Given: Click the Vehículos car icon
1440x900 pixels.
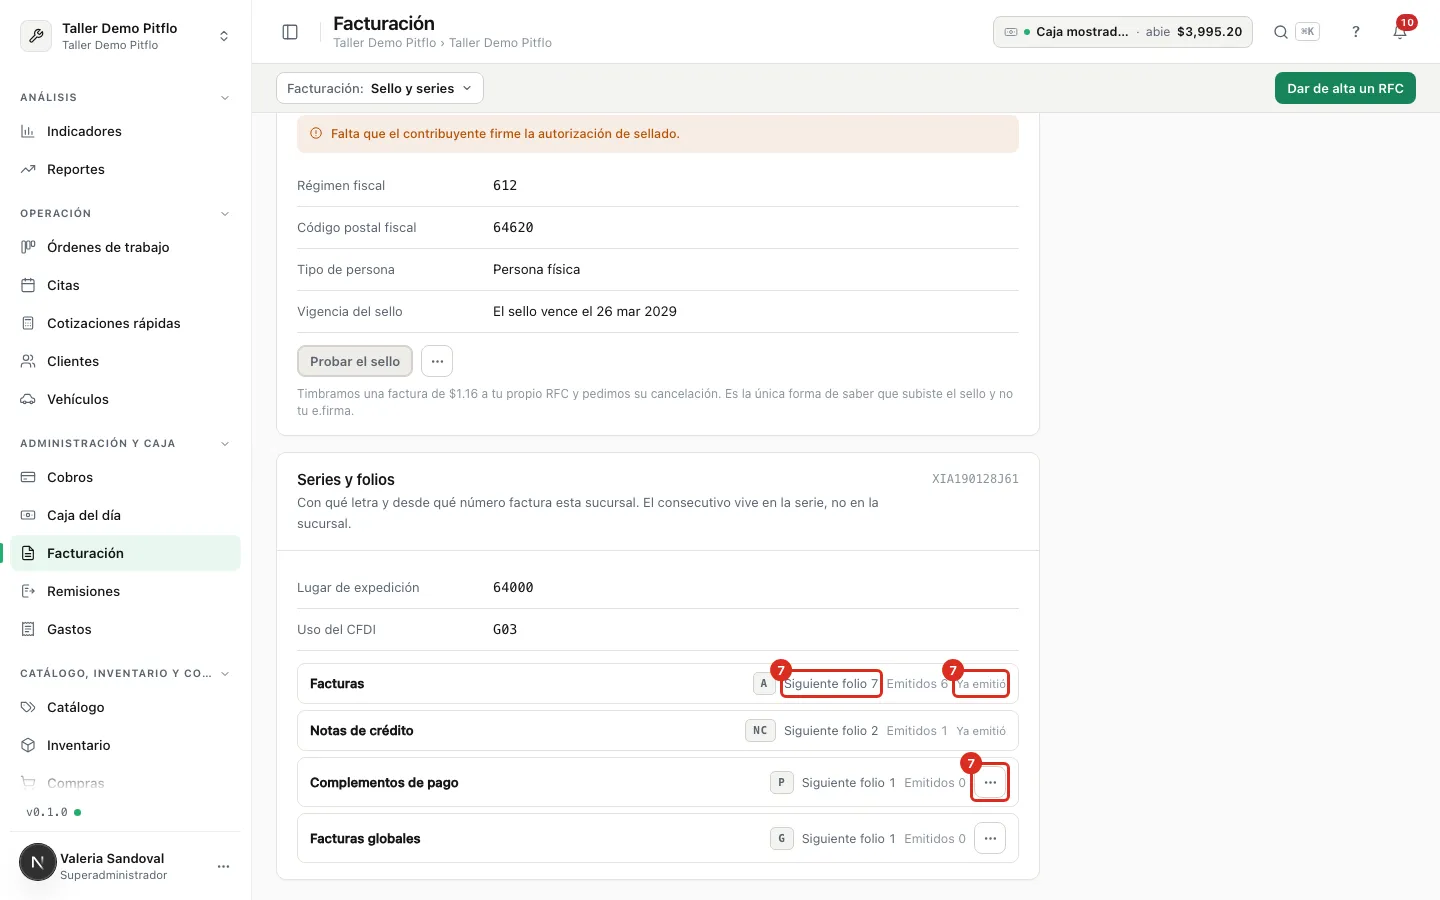Looking at the screenshot, I should click(x=28, y=399).
